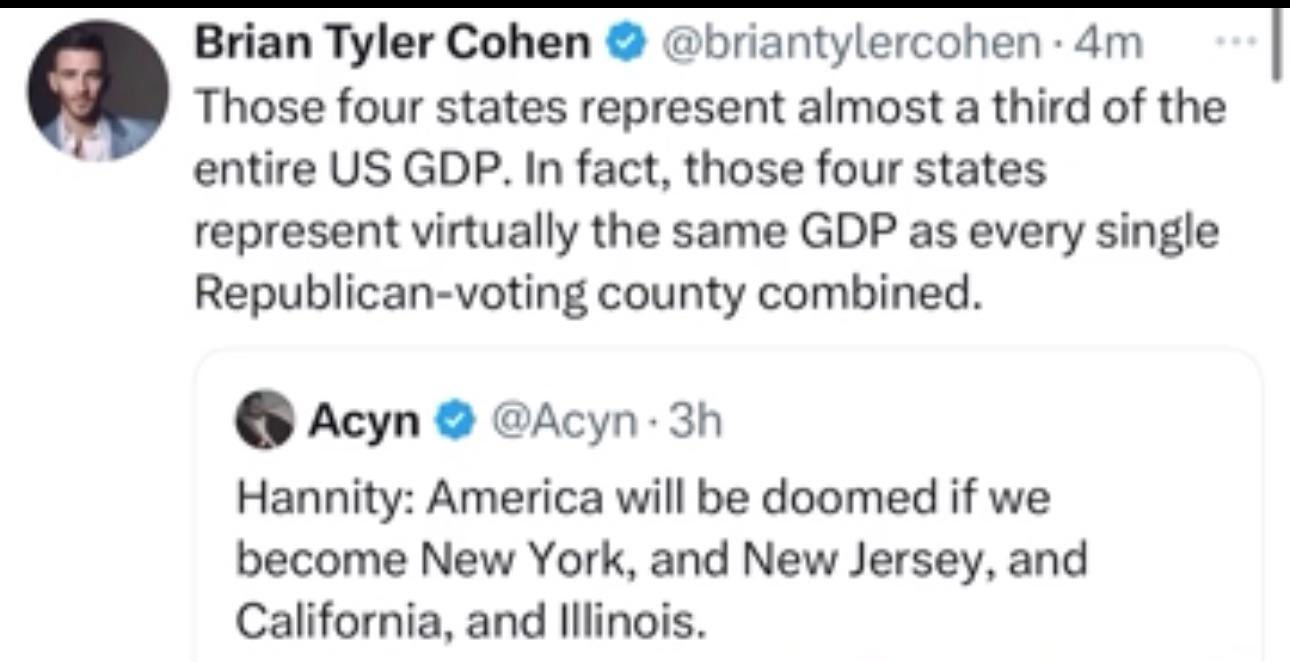Screen dimensions: 1290x662
Task: Click the 'represent virtually the same GDP' line
Action: [x=706, y=233]
